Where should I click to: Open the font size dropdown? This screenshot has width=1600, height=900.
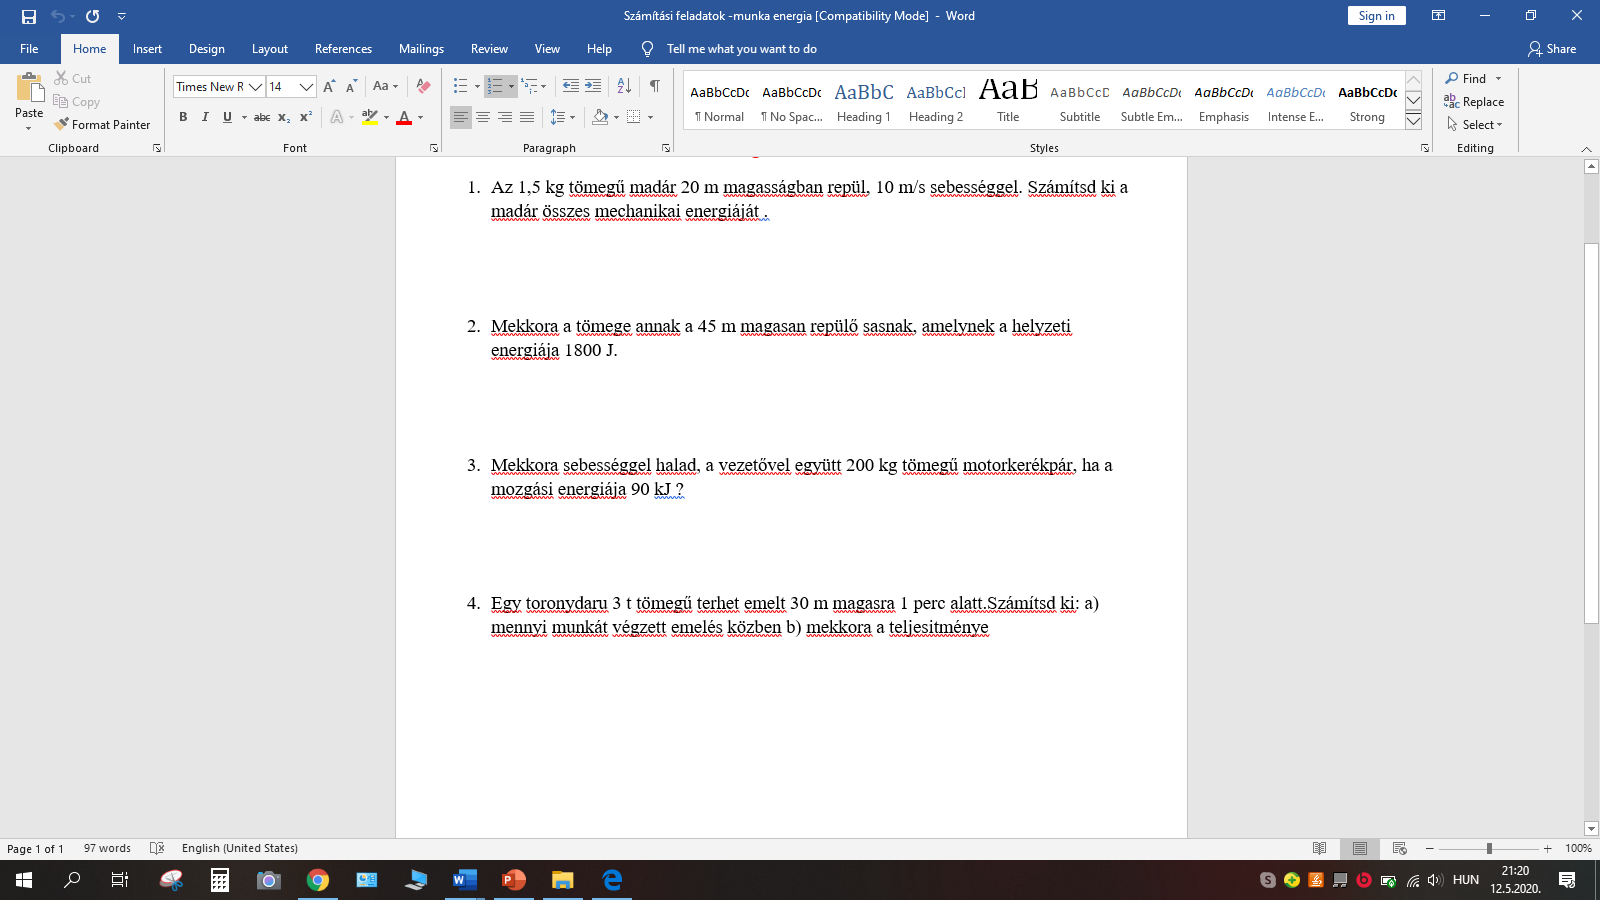[306, 87]
